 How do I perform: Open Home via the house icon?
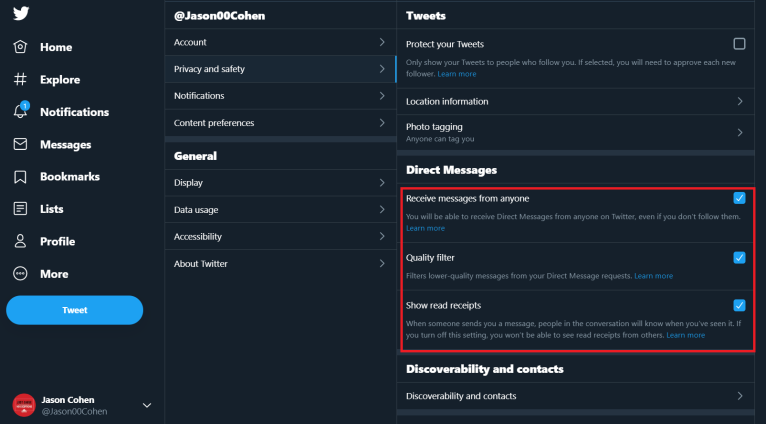coord(20,47)
